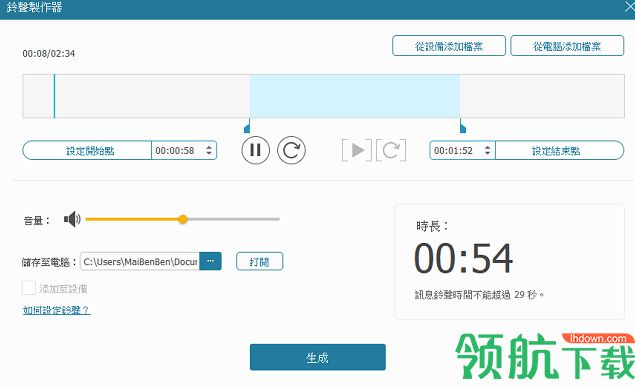Increase the start time 00:00:58 with the up arrow
The image size is (635, 386).
click(x=209, y=147)
